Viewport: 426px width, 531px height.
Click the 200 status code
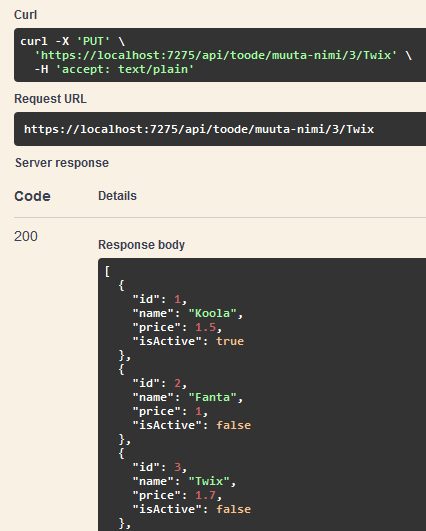(x=26, y=236)
